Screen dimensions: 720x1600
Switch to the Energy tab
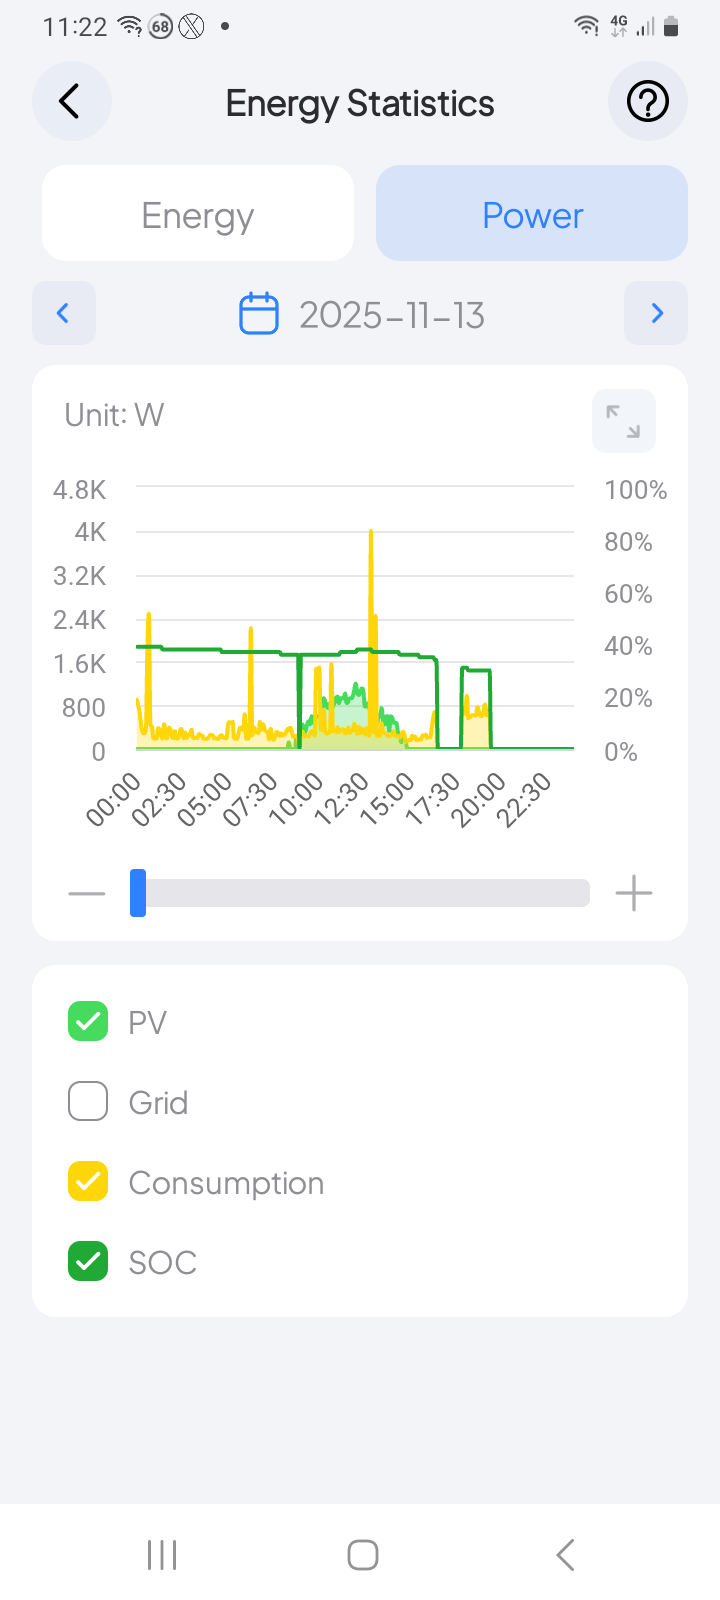tap(198, 214)
